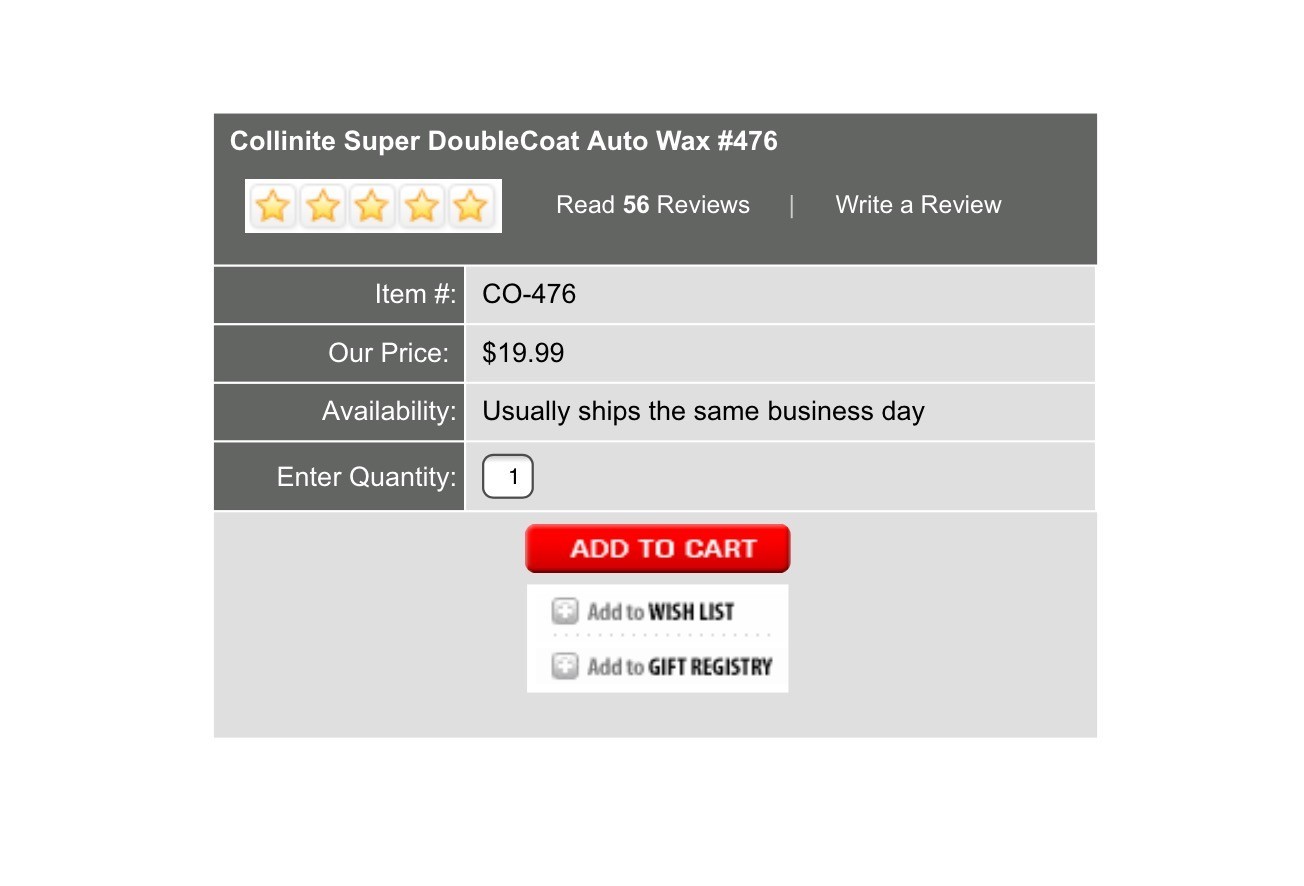1304x886 pixels.
Task: Click the Our Price label
Action: click(389, 353)
